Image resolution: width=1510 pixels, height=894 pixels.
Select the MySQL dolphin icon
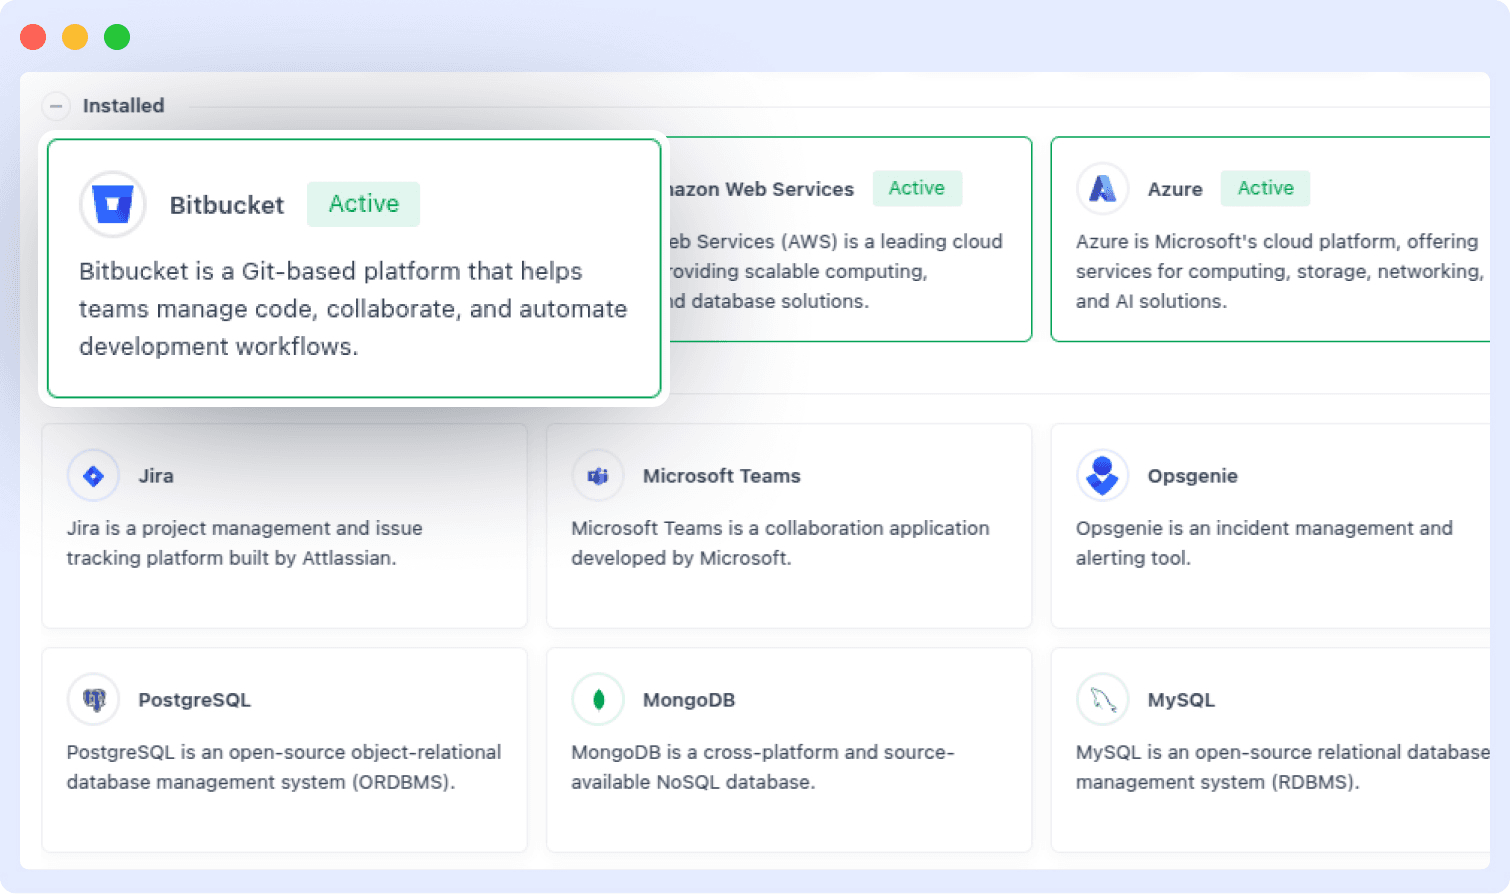tap(1102, 700)
